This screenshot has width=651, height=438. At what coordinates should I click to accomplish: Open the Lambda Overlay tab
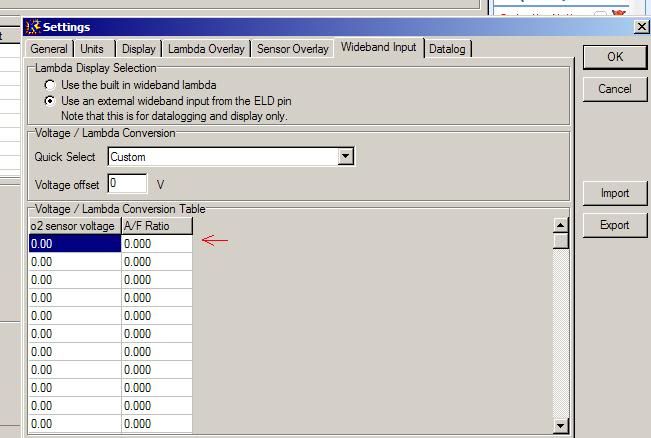tap(205, 49)
